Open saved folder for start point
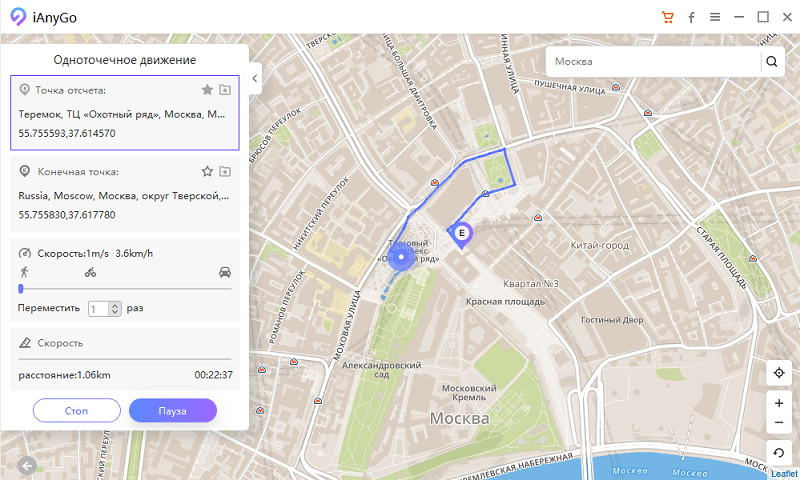The height and width of the screenshot is (480, 800). pyautogui.click(x=225, y=90)
